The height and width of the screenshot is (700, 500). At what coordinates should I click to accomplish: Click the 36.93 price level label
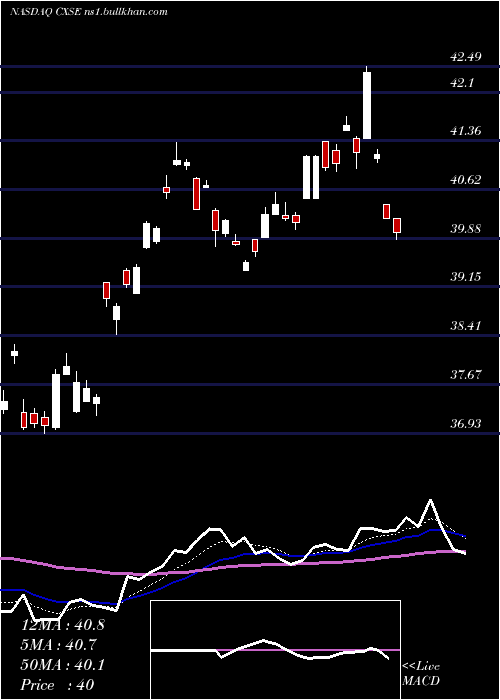pyautogui.click(x=466, y=424)
